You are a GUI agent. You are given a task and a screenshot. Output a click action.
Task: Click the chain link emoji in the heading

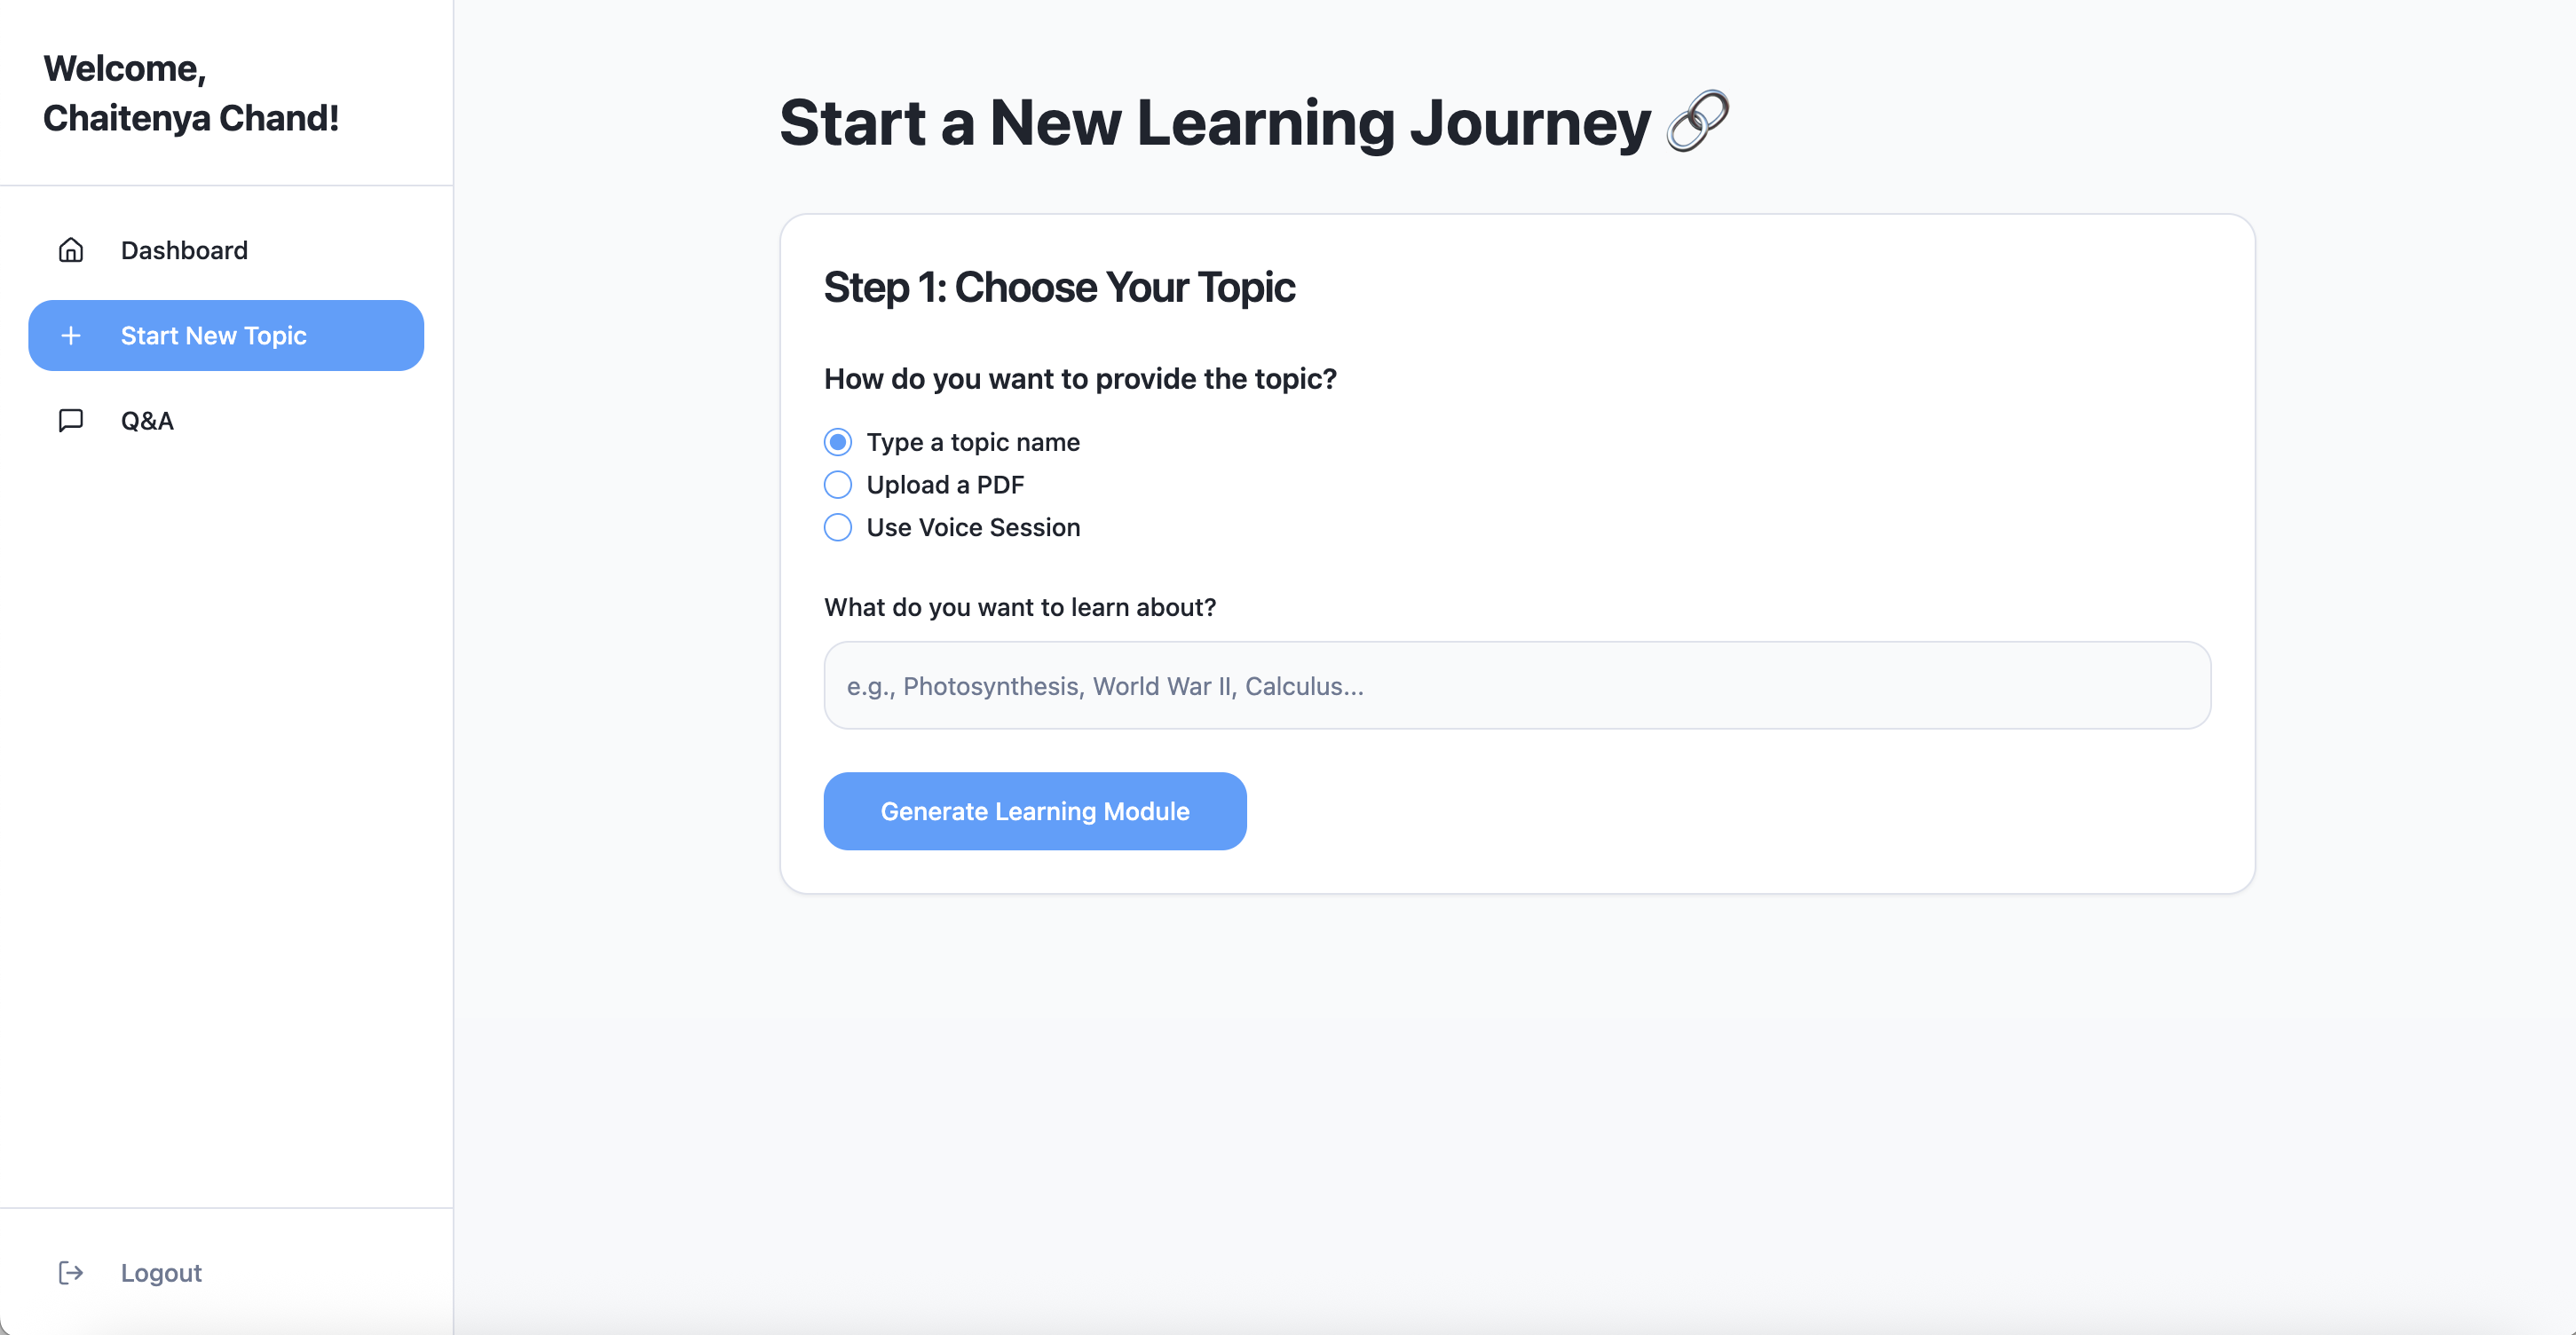(x=1697, y=122)
